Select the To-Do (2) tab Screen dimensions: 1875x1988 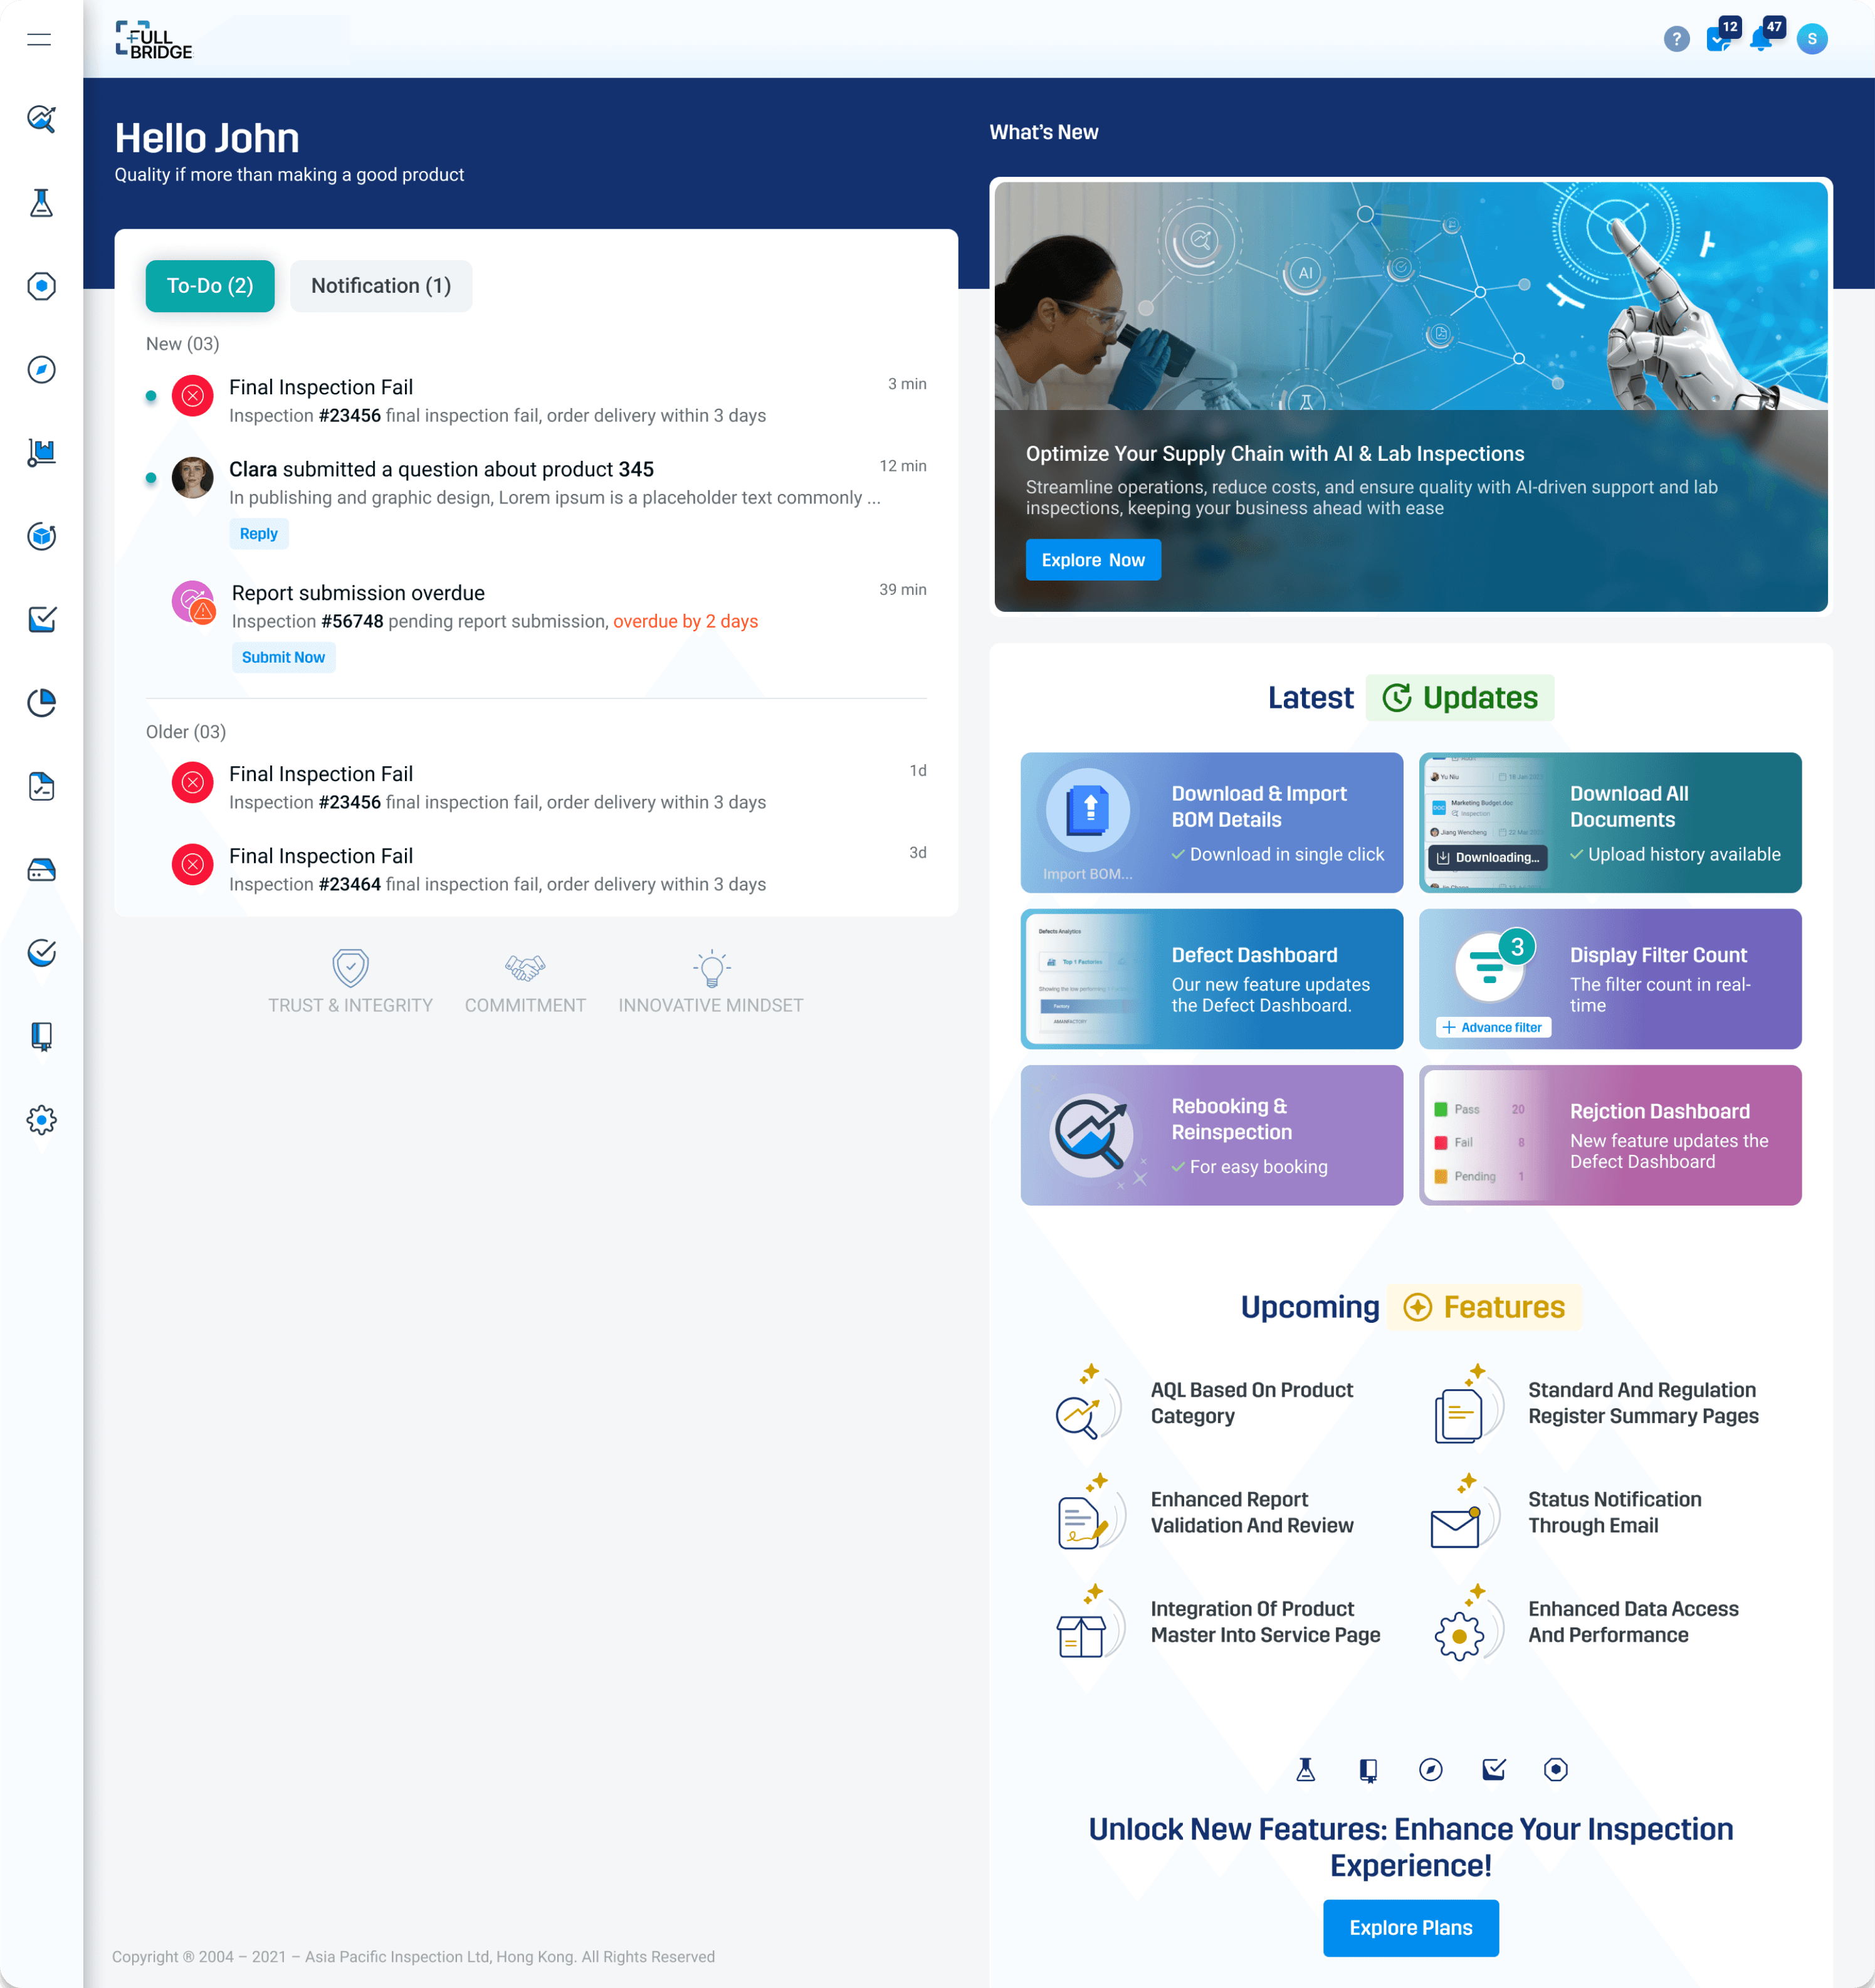209,286
